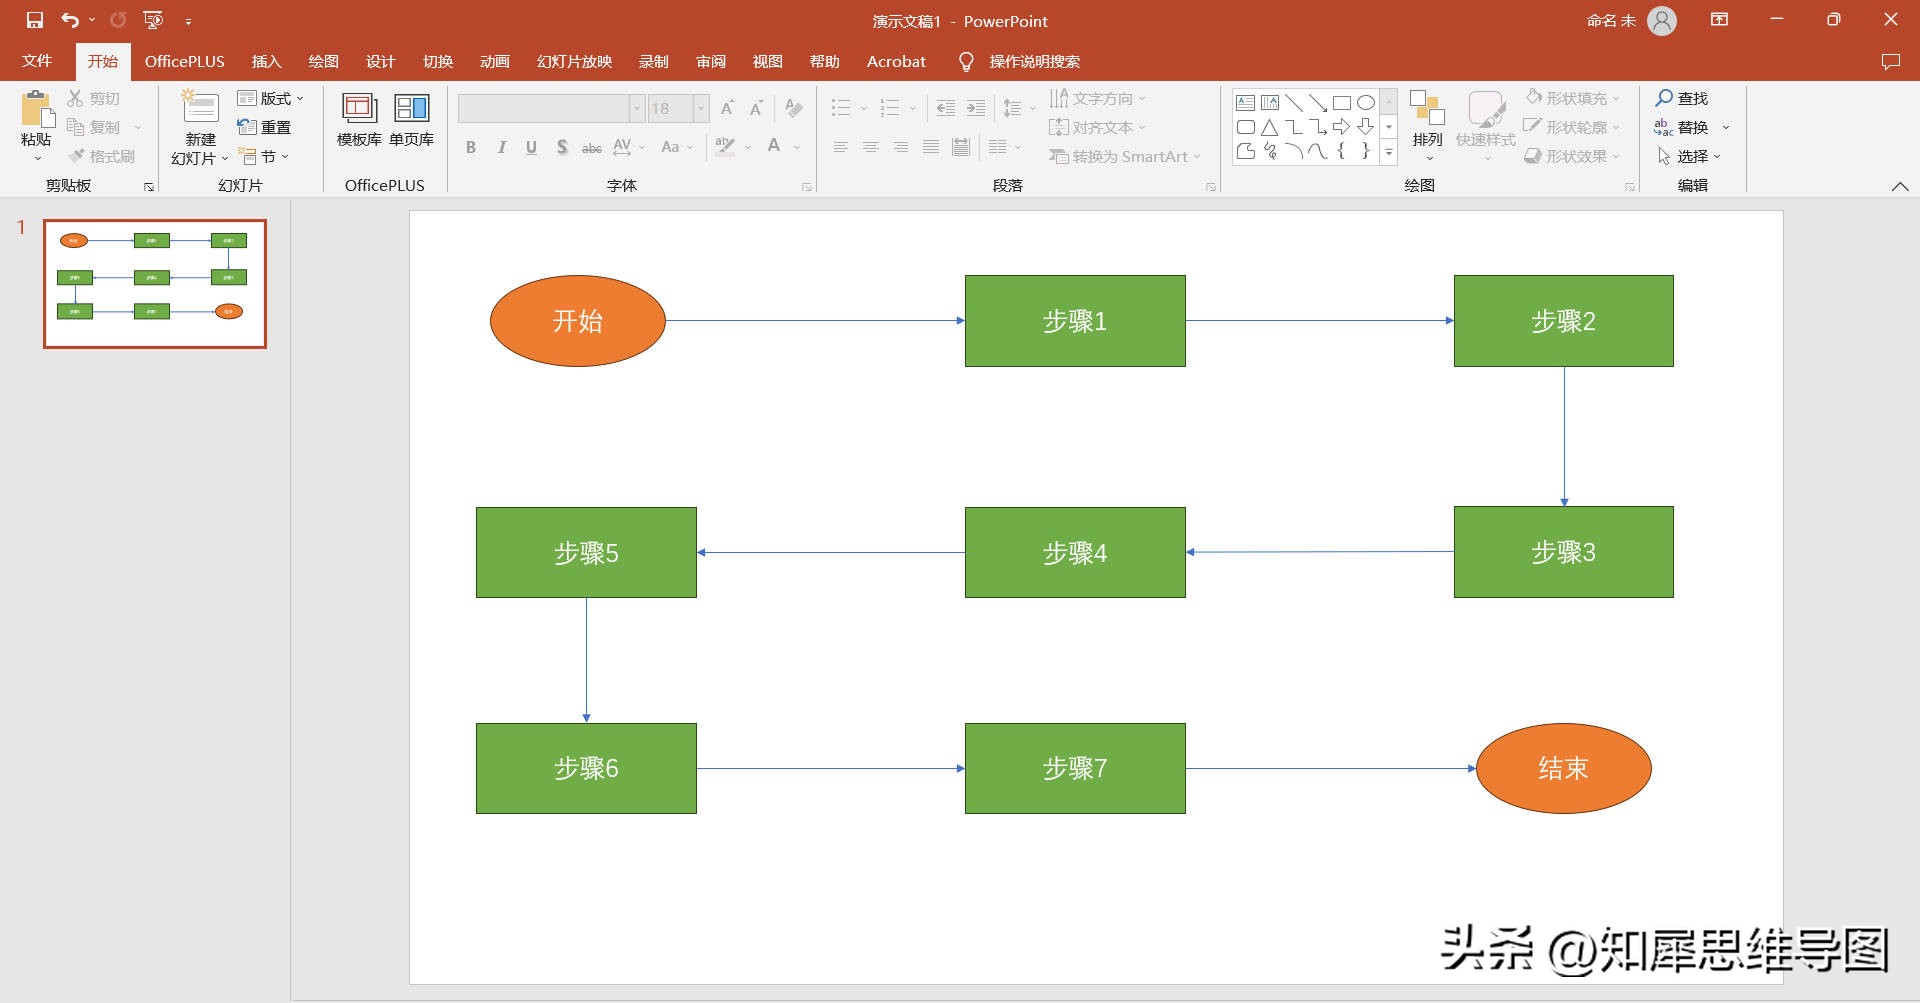This screenshot has width=1920, height=1003.
Task: Select slide 1 thumbnail in the panel
Action: point(155,284)
